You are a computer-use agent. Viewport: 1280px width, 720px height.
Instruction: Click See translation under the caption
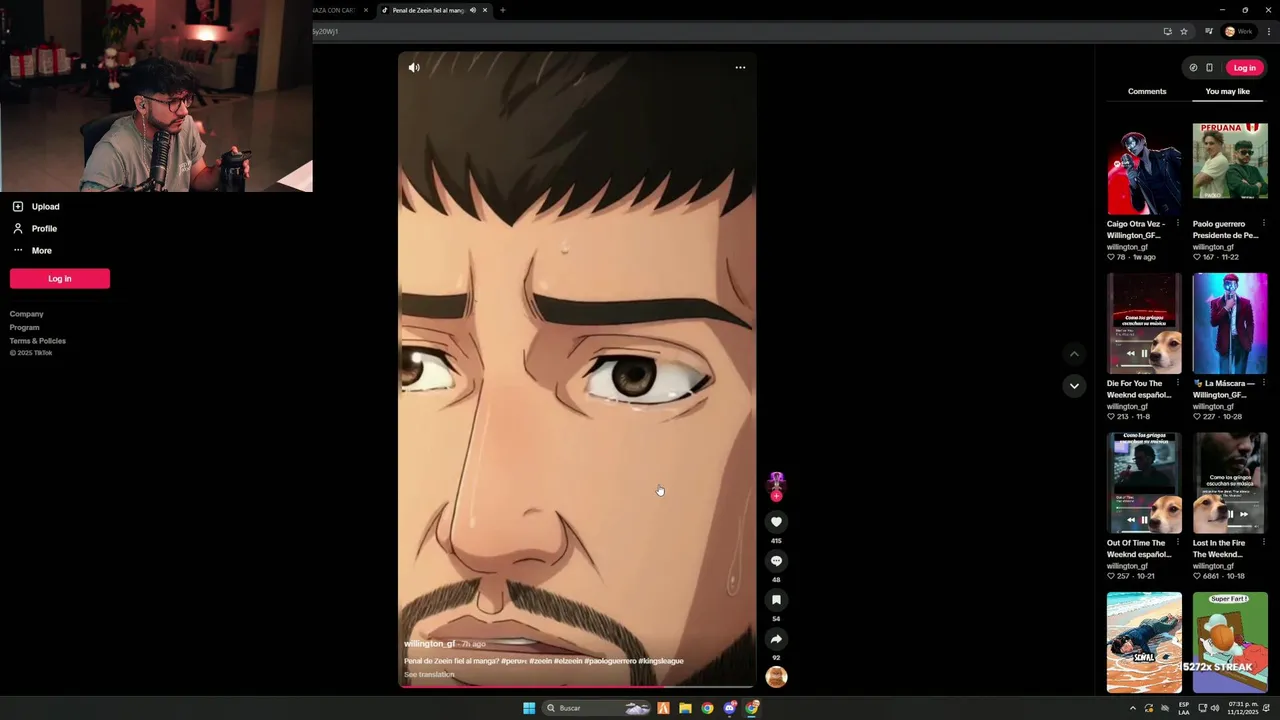tap(429, 674)
